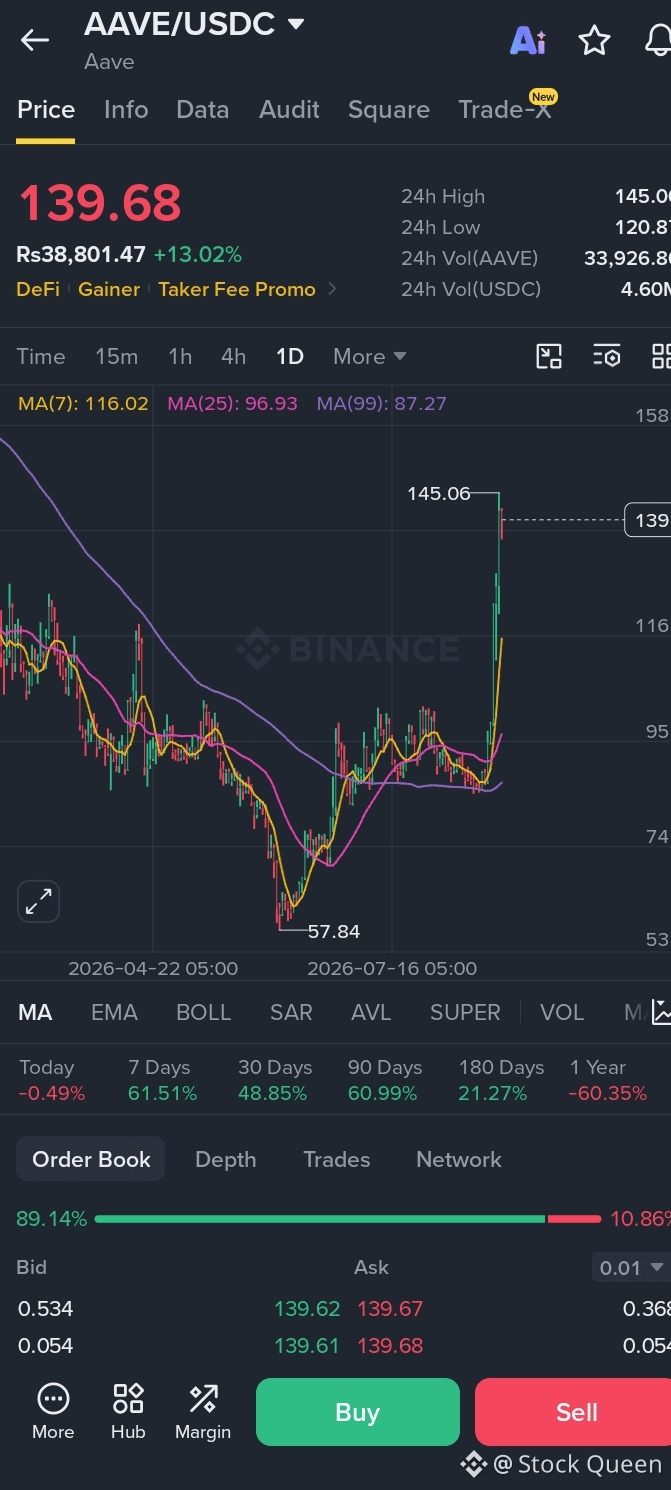The width and height of the screenshot is (671, 1490).
Task: Tap the bid/ask ratio bar
Action: pyautogui.click(x=348, y=1219)
